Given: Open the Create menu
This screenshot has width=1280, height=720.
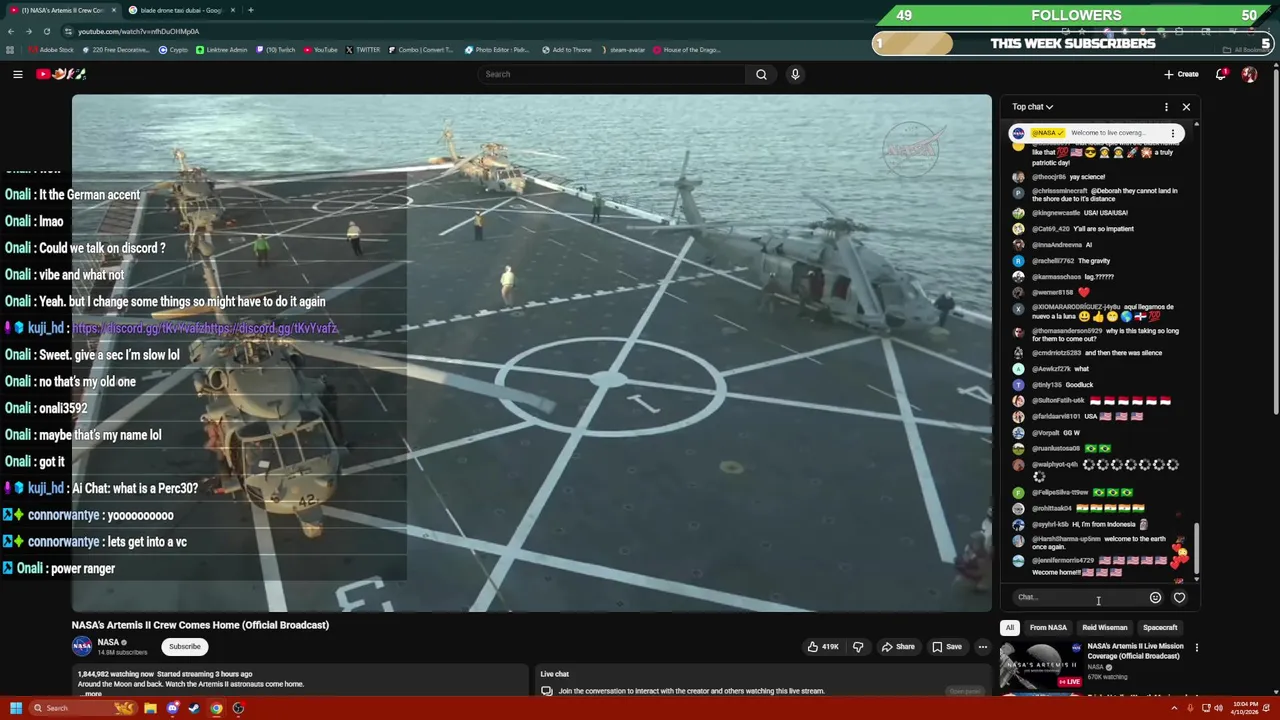Looking at the screenshot, I should point(1181,74).
